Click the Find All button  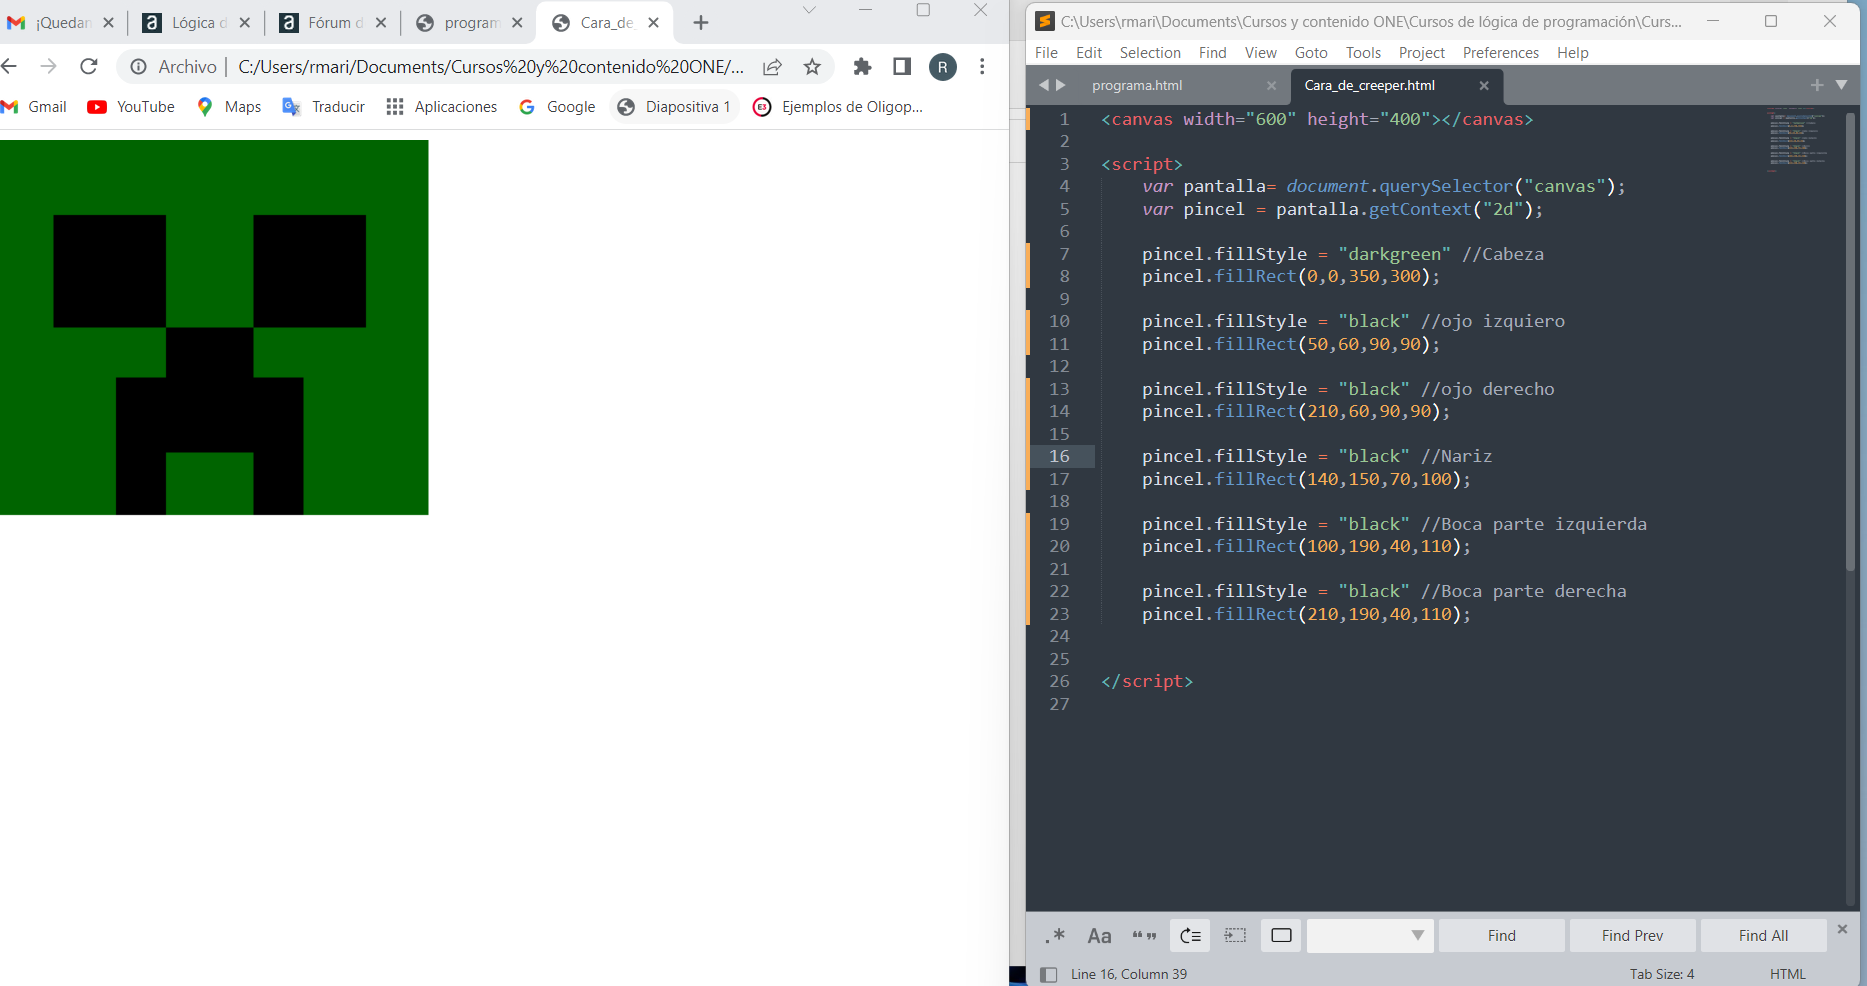pos(1763,936)
